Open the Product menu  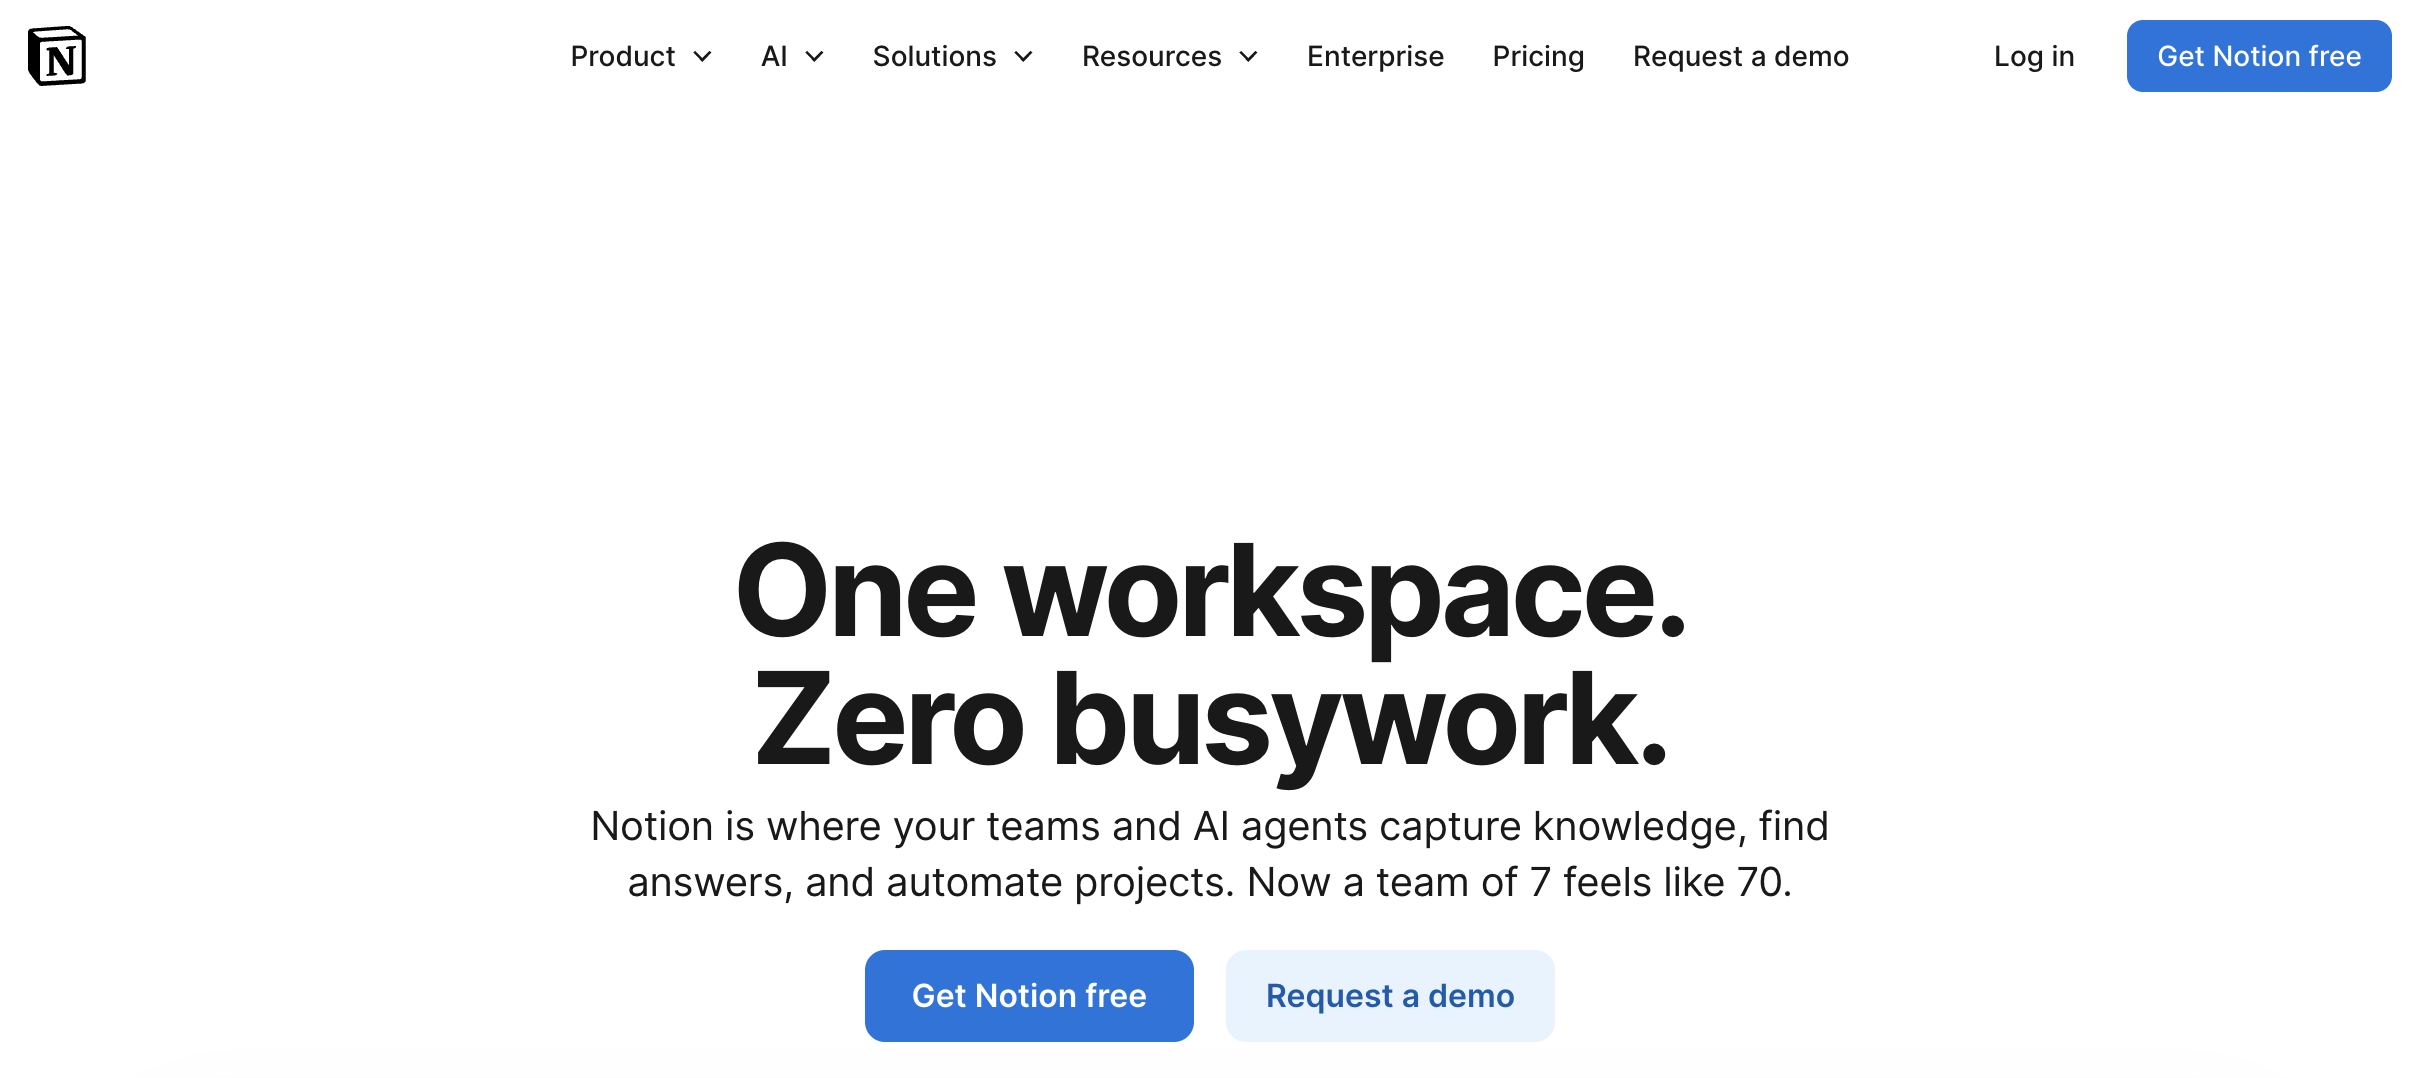622,56
